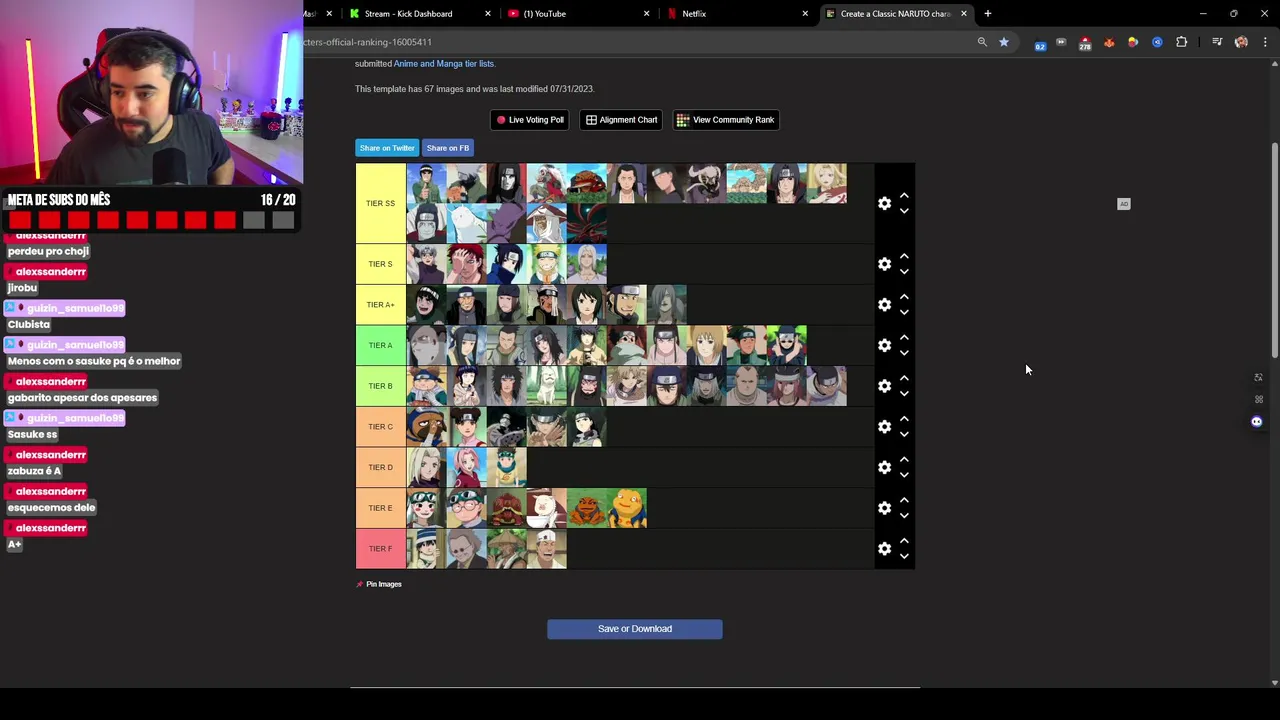Move TIER SS row down arrow
The image size is (1280, 720).
904,211
